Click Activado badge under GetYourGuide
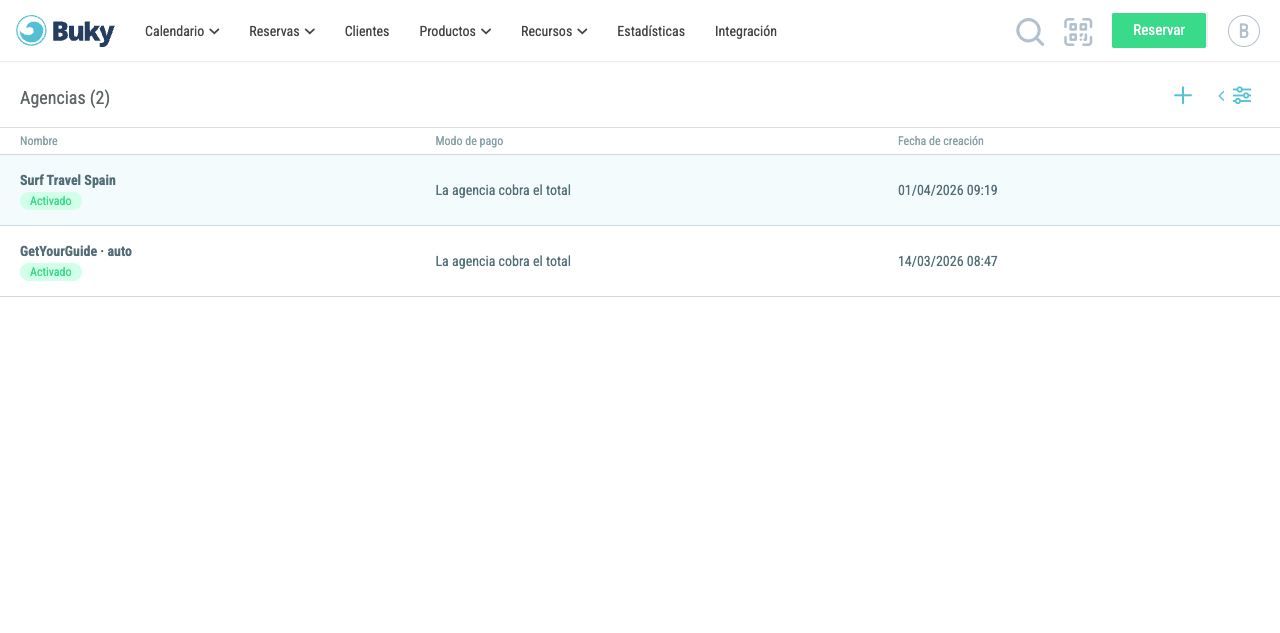 [x=51, y=272]
